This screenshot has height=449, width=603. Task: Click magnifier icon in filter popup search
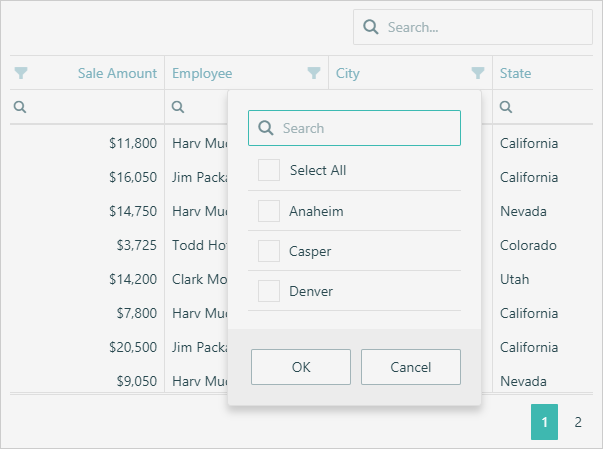266,128
